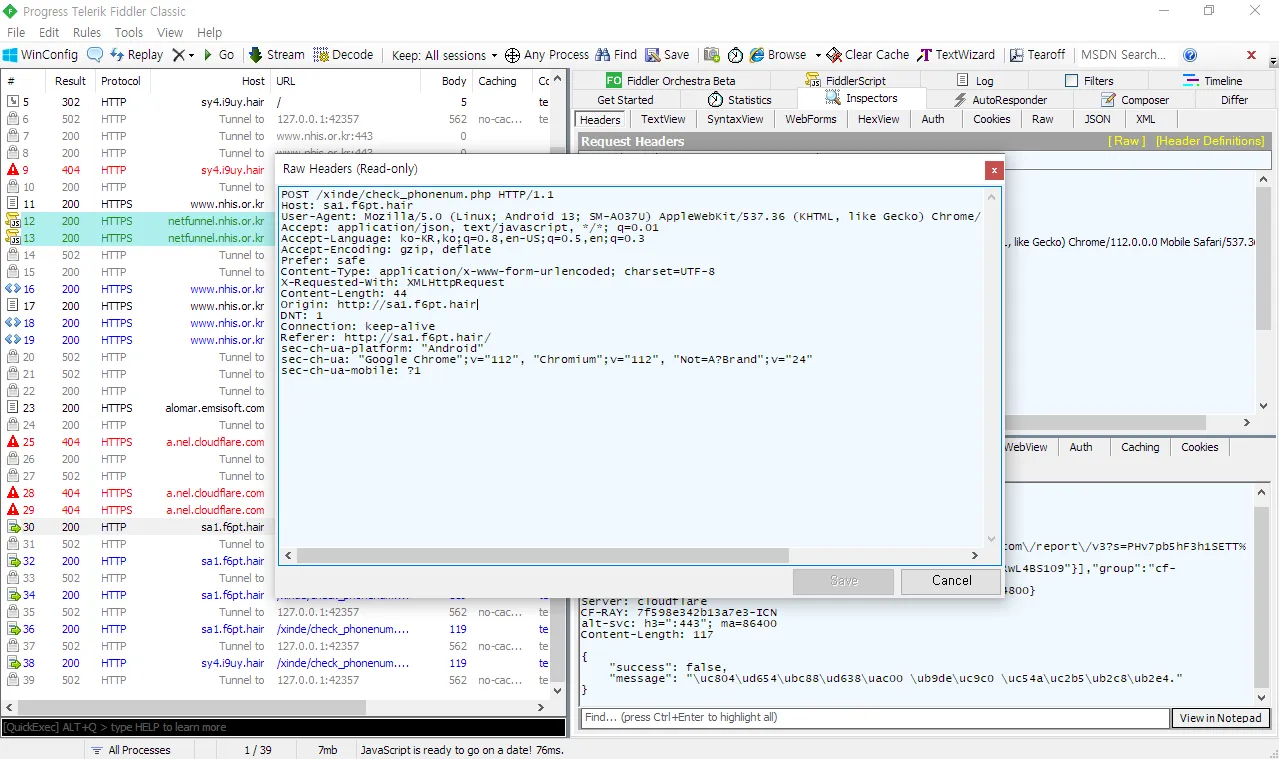The width and height of the screenshot is (1279, 759).
Task: Open the Rules menu
Action: [87, 32]
